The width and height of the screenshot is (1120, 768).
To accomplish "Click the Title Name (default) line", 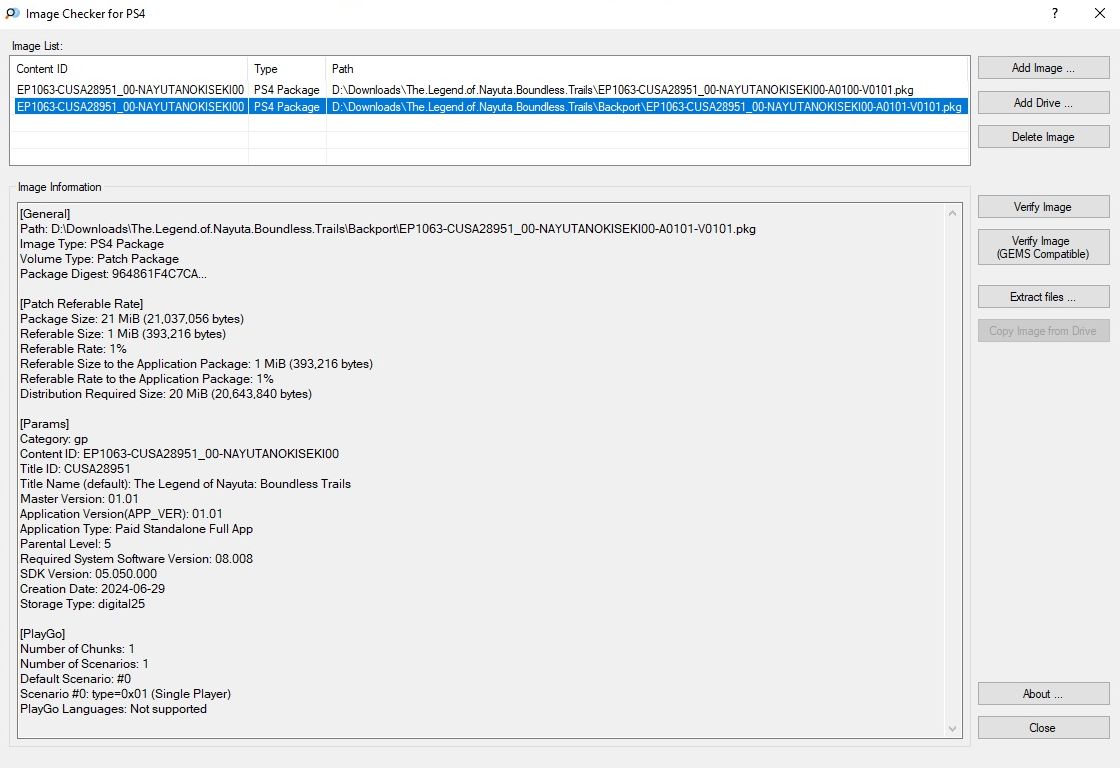I will [186, 484].
